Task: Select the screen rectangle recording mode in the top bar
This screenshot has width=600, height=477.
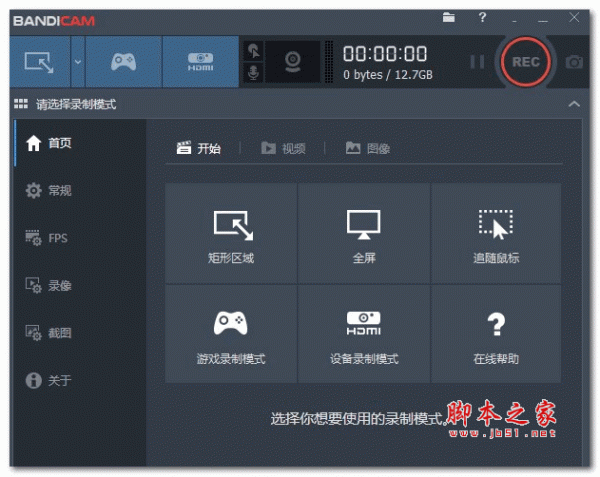Action: (40, 62)
